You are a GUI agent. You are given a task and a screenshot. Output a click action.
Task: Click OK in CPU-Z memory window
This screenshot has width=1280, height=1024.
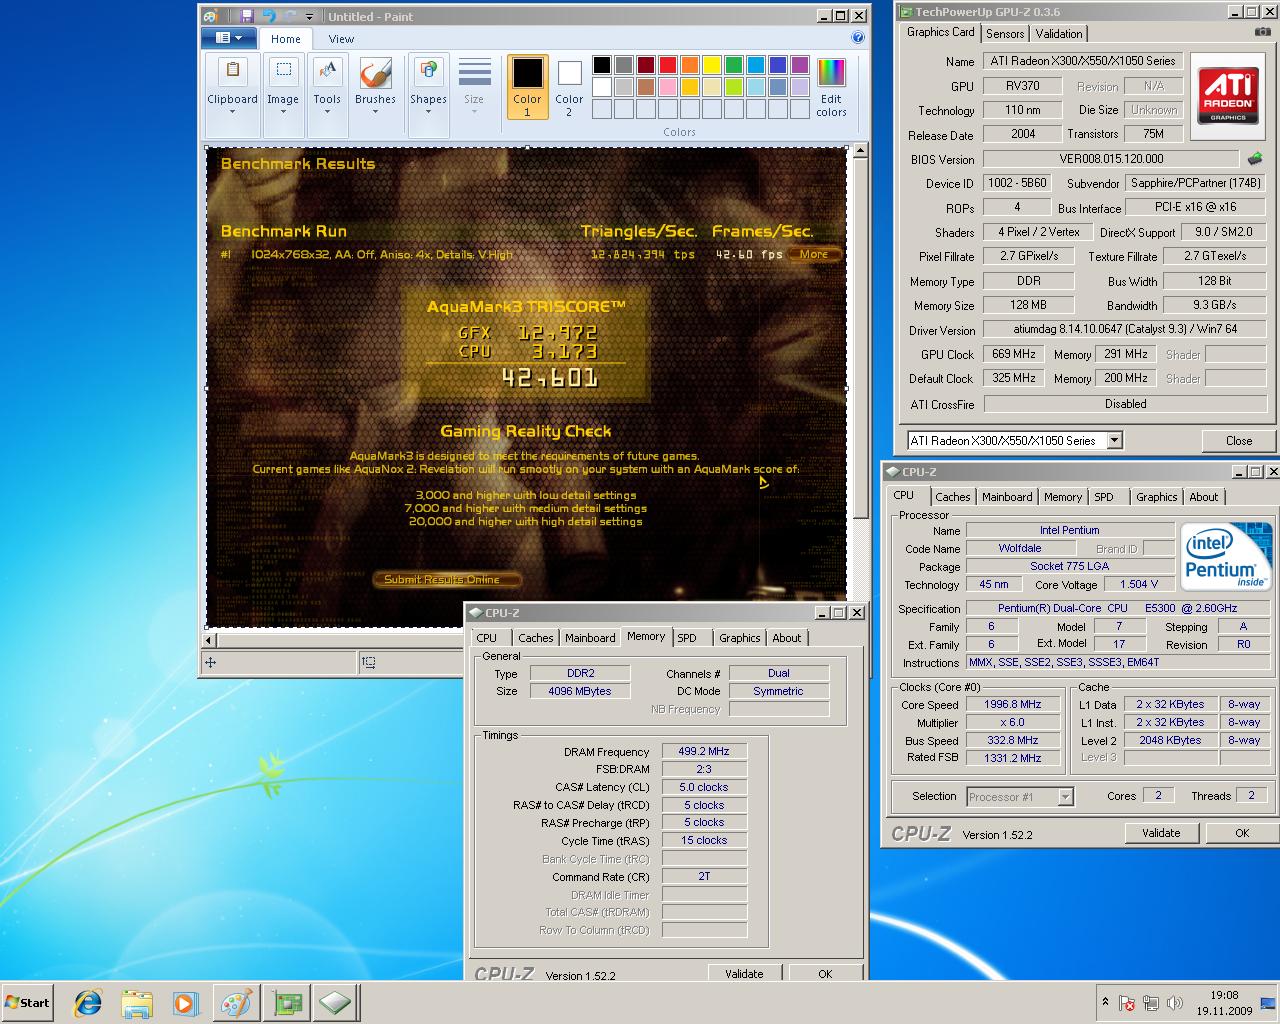pos(825,973)
